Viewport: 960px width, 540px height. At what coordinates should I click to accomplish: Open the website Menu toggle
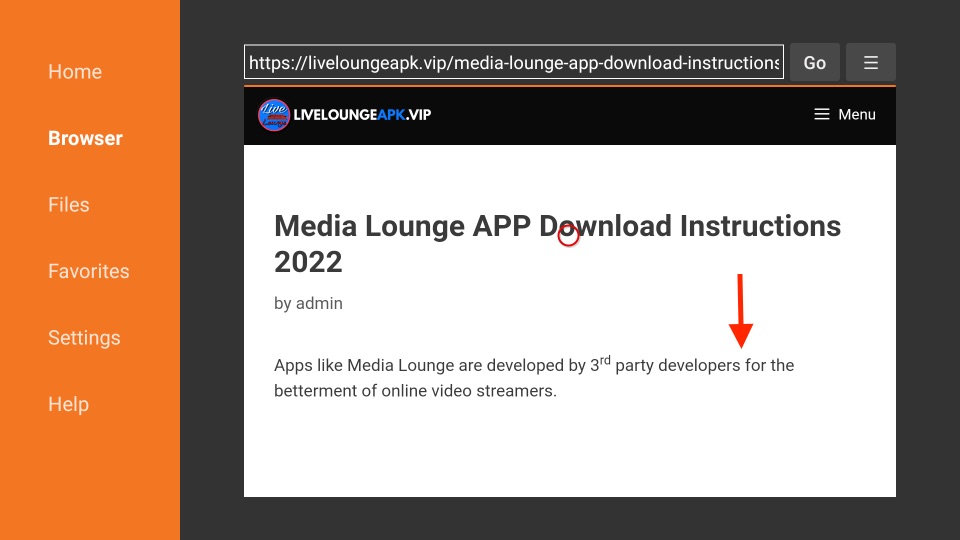coord(844,114)
